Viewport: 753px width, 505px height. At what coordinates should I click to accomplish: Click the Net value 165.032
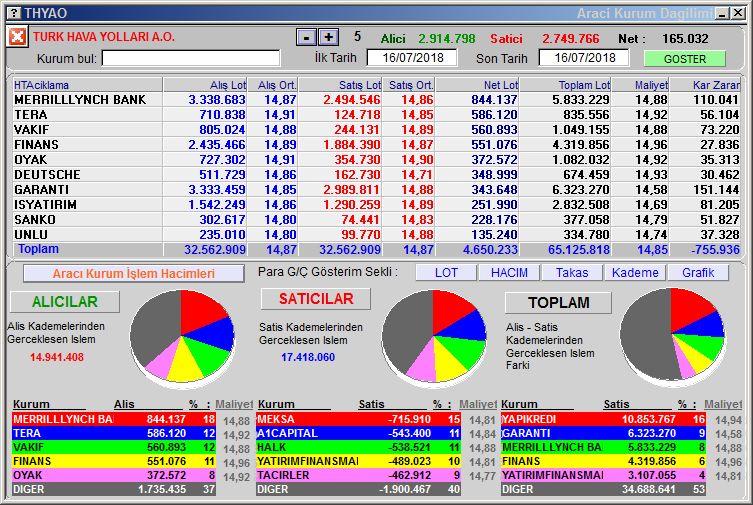point(685,38)
